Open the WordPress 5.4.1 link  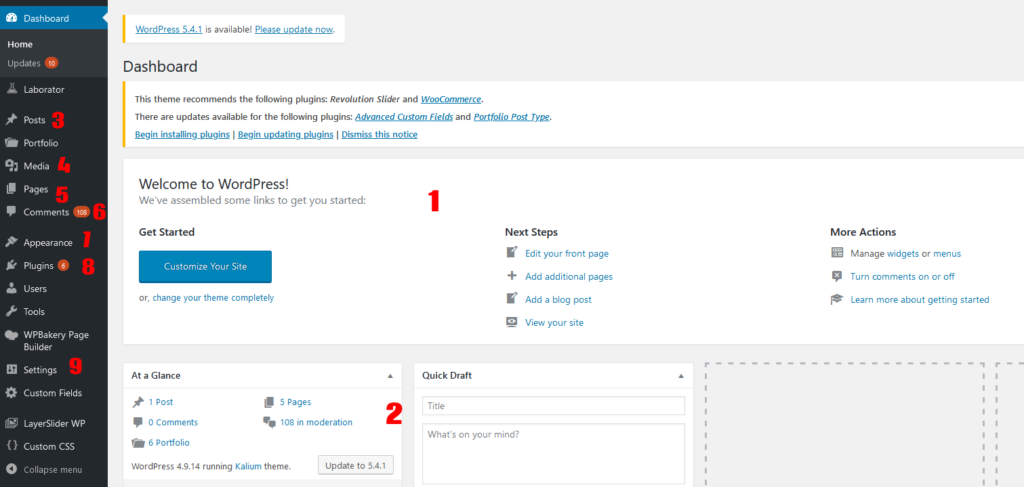tap(169, 29)
